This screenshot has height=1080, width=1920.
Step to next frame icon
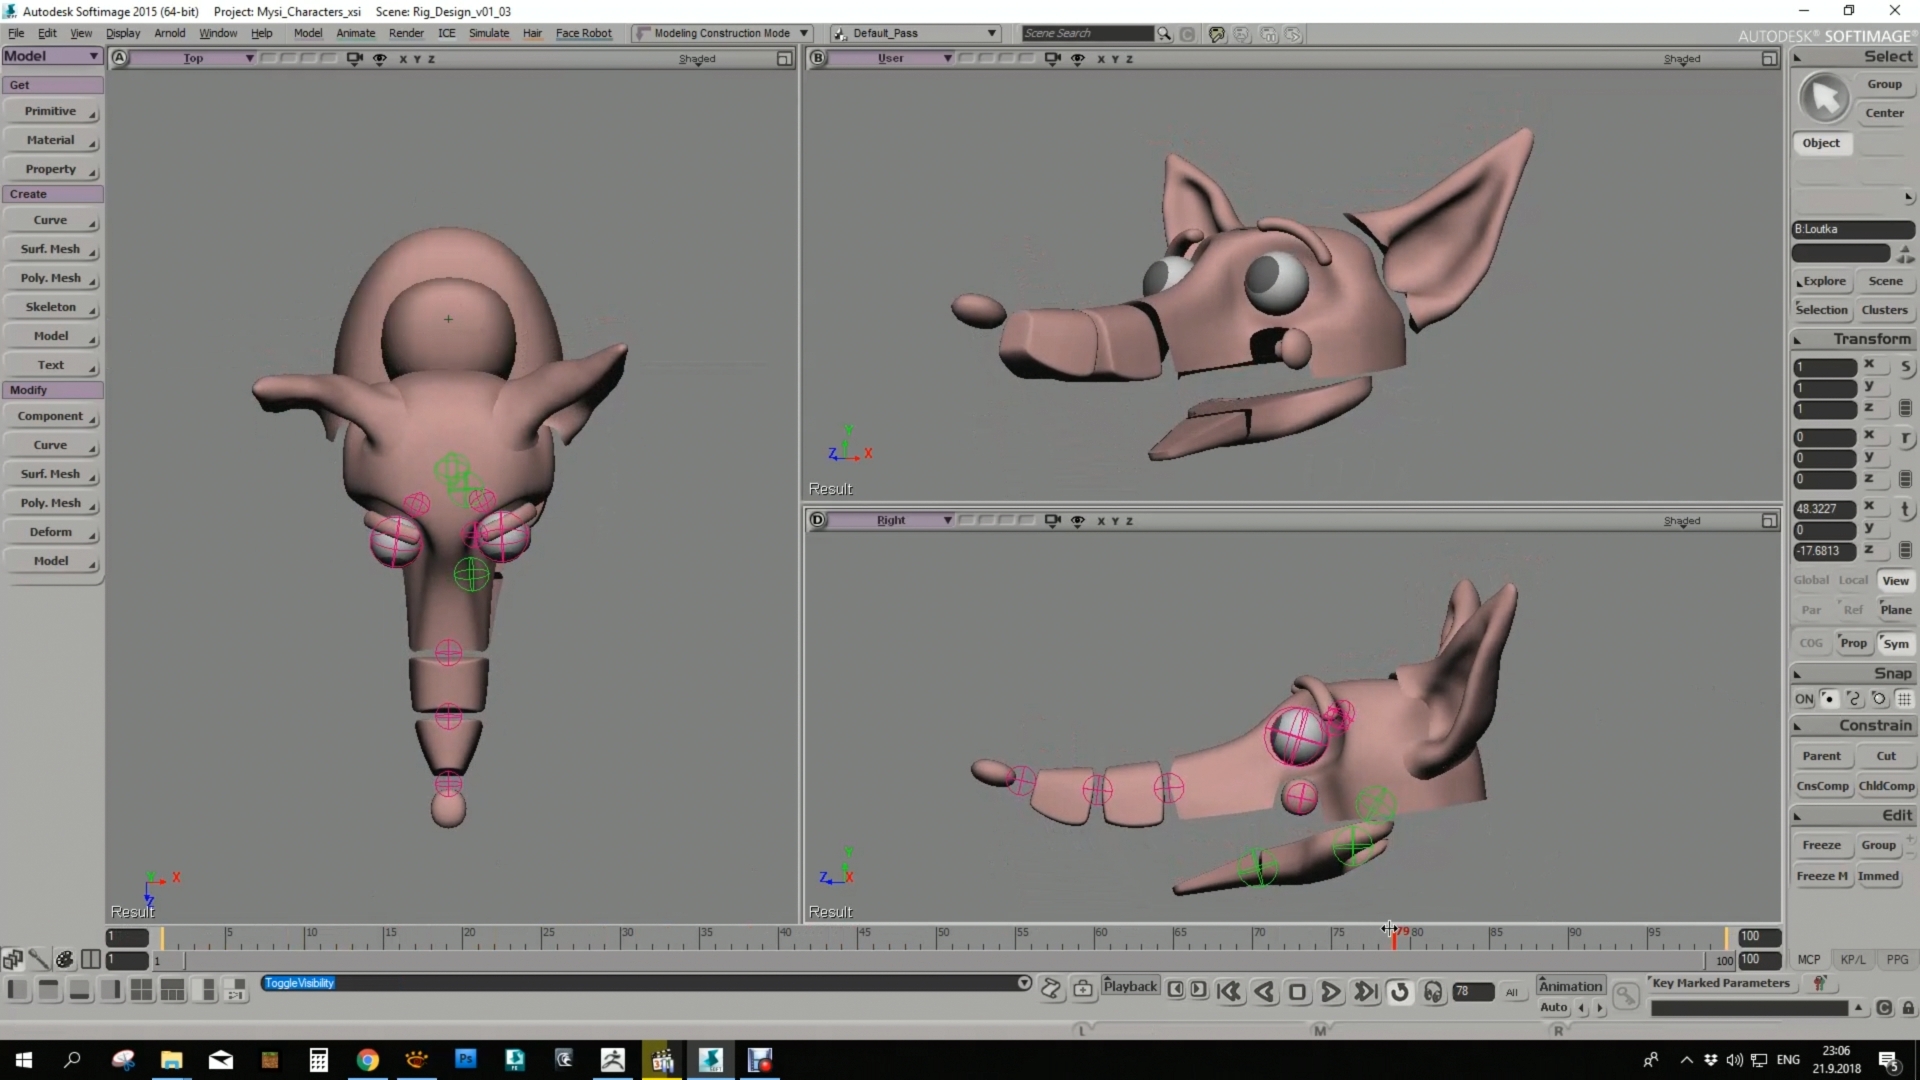coord(1198,990)
